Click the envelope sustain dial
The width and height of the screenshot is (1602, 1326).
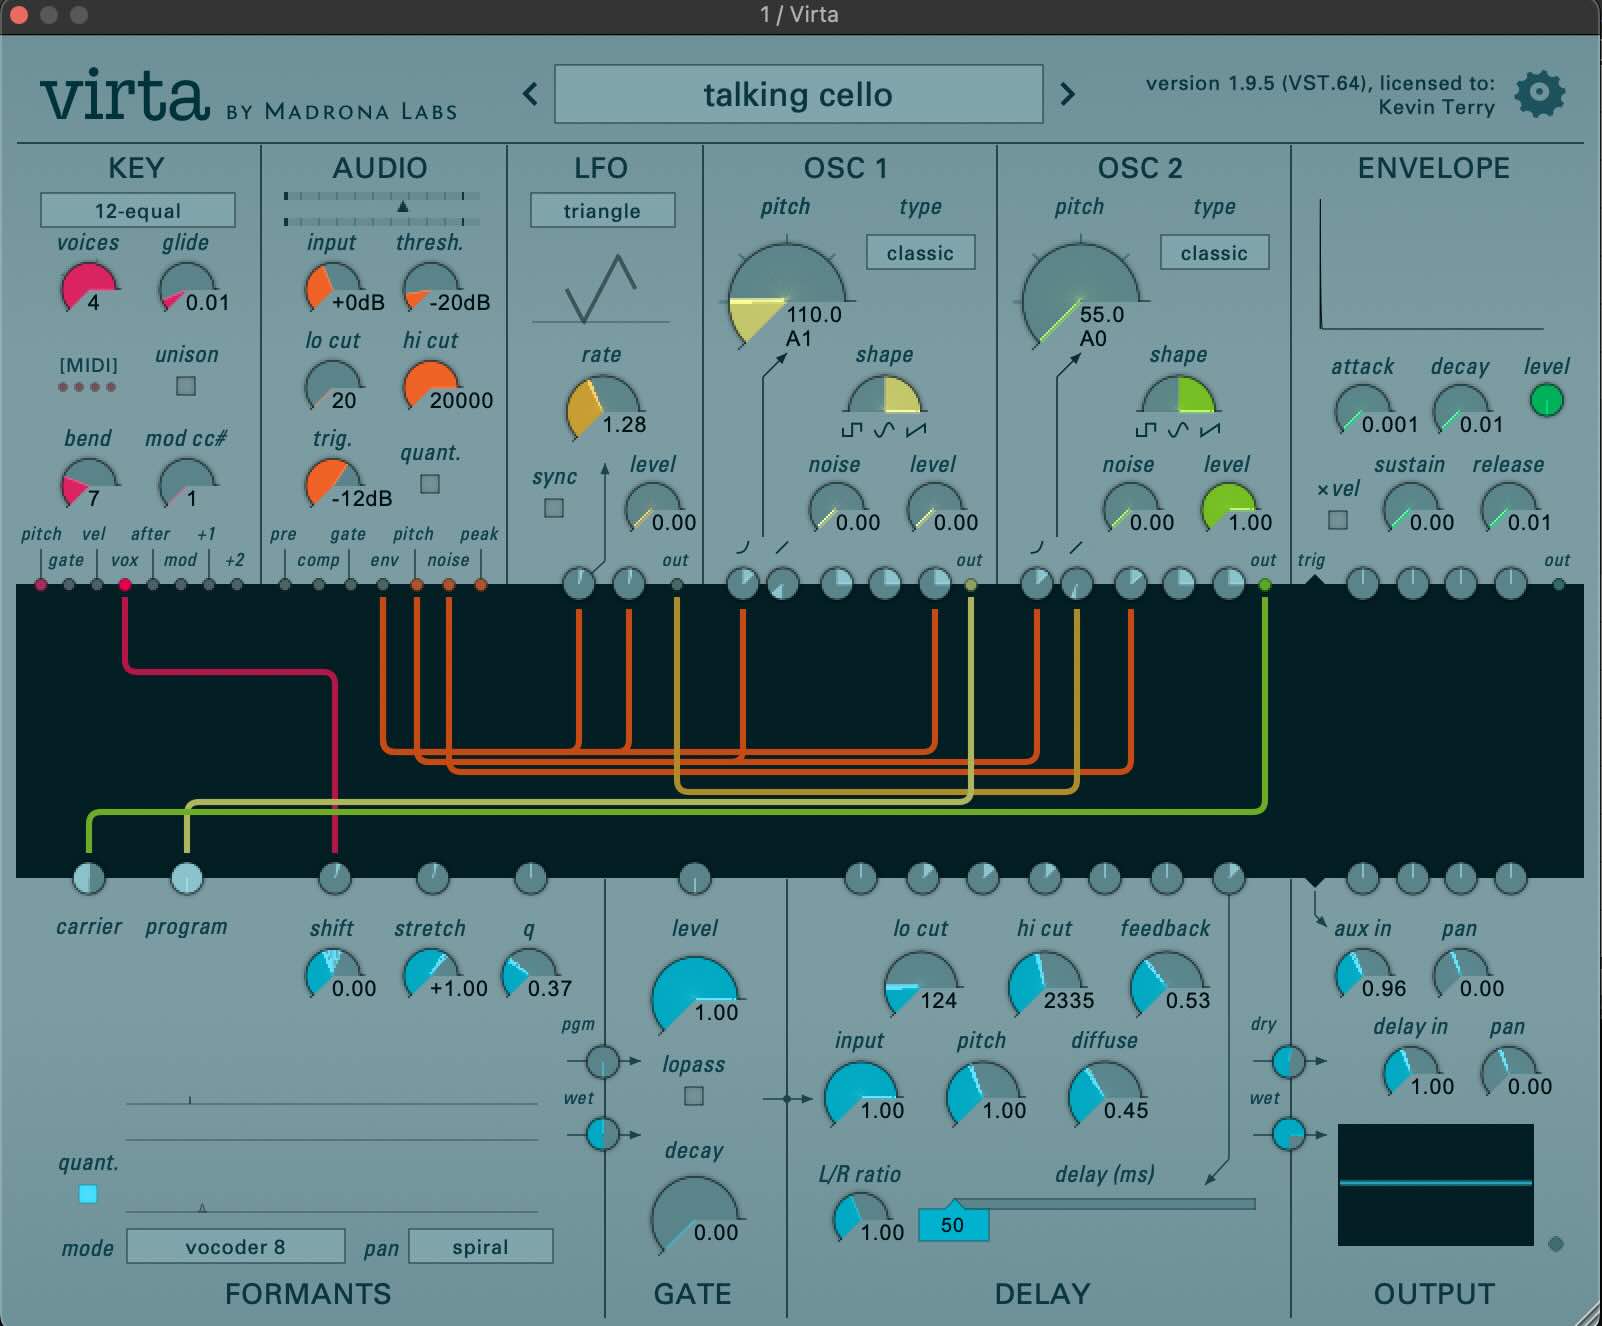1410,508
